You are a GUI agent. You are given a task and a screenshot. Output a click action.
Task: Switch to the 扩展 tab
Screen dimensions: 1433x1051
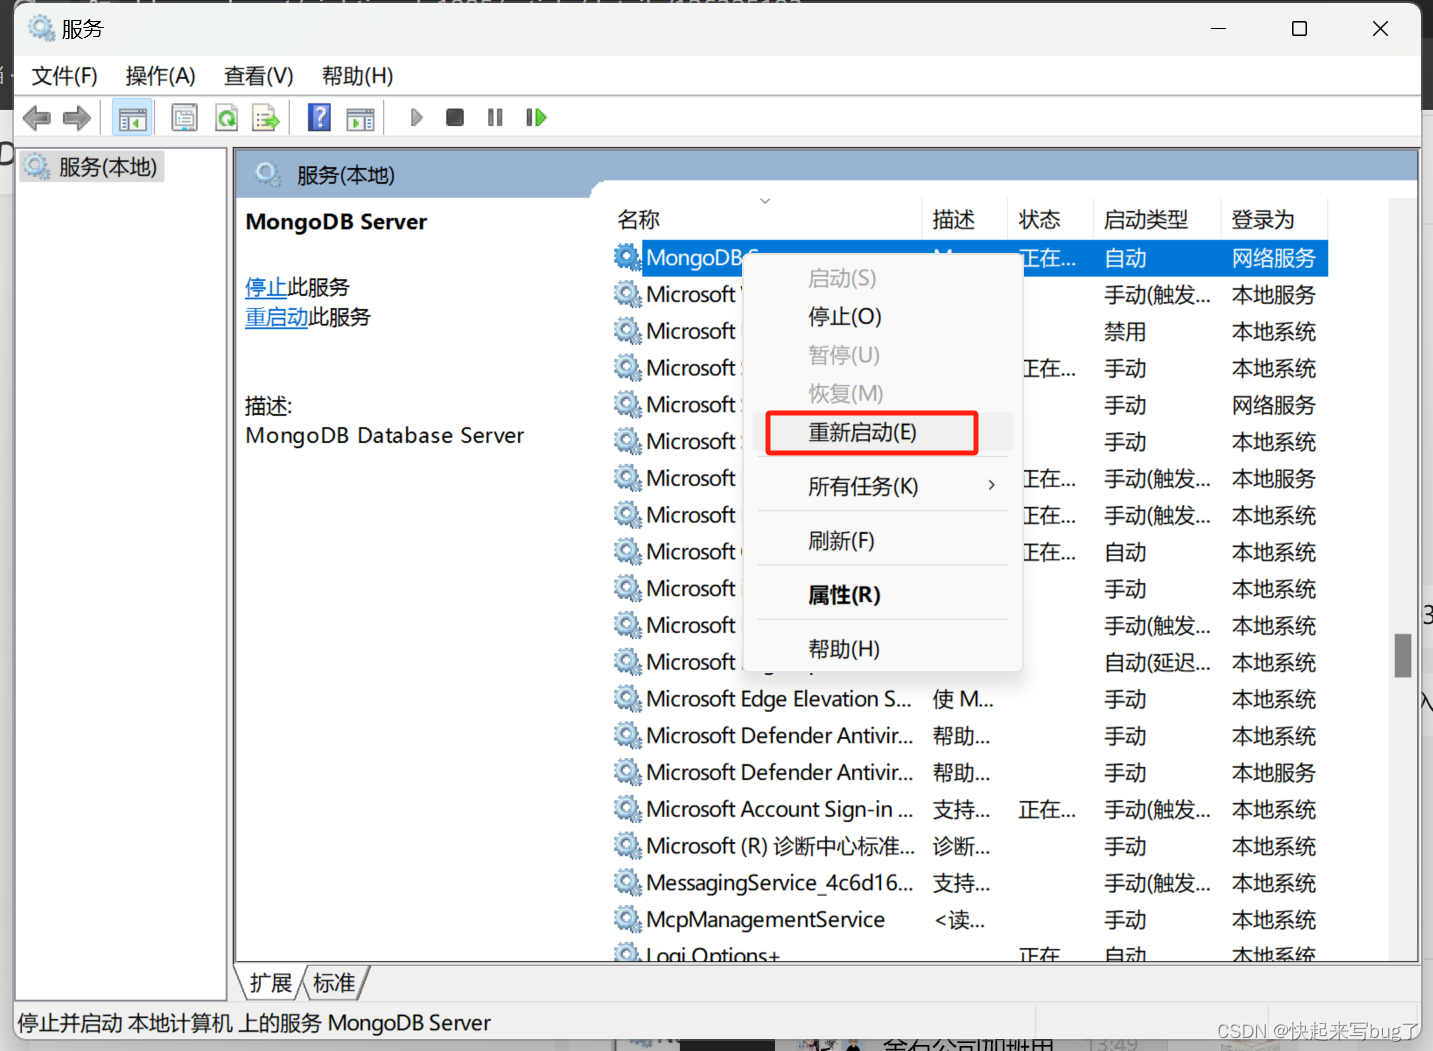coord(271,983)
